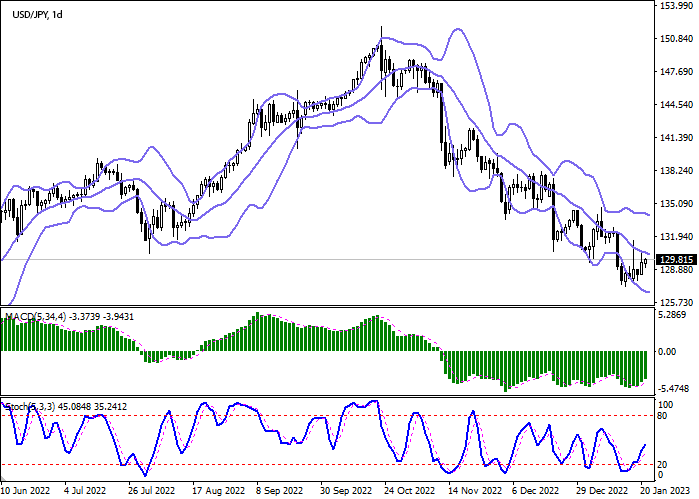Select the 153.990 price axis label
The width and height of the screenshot is (699, 499).
coord(677,6)
